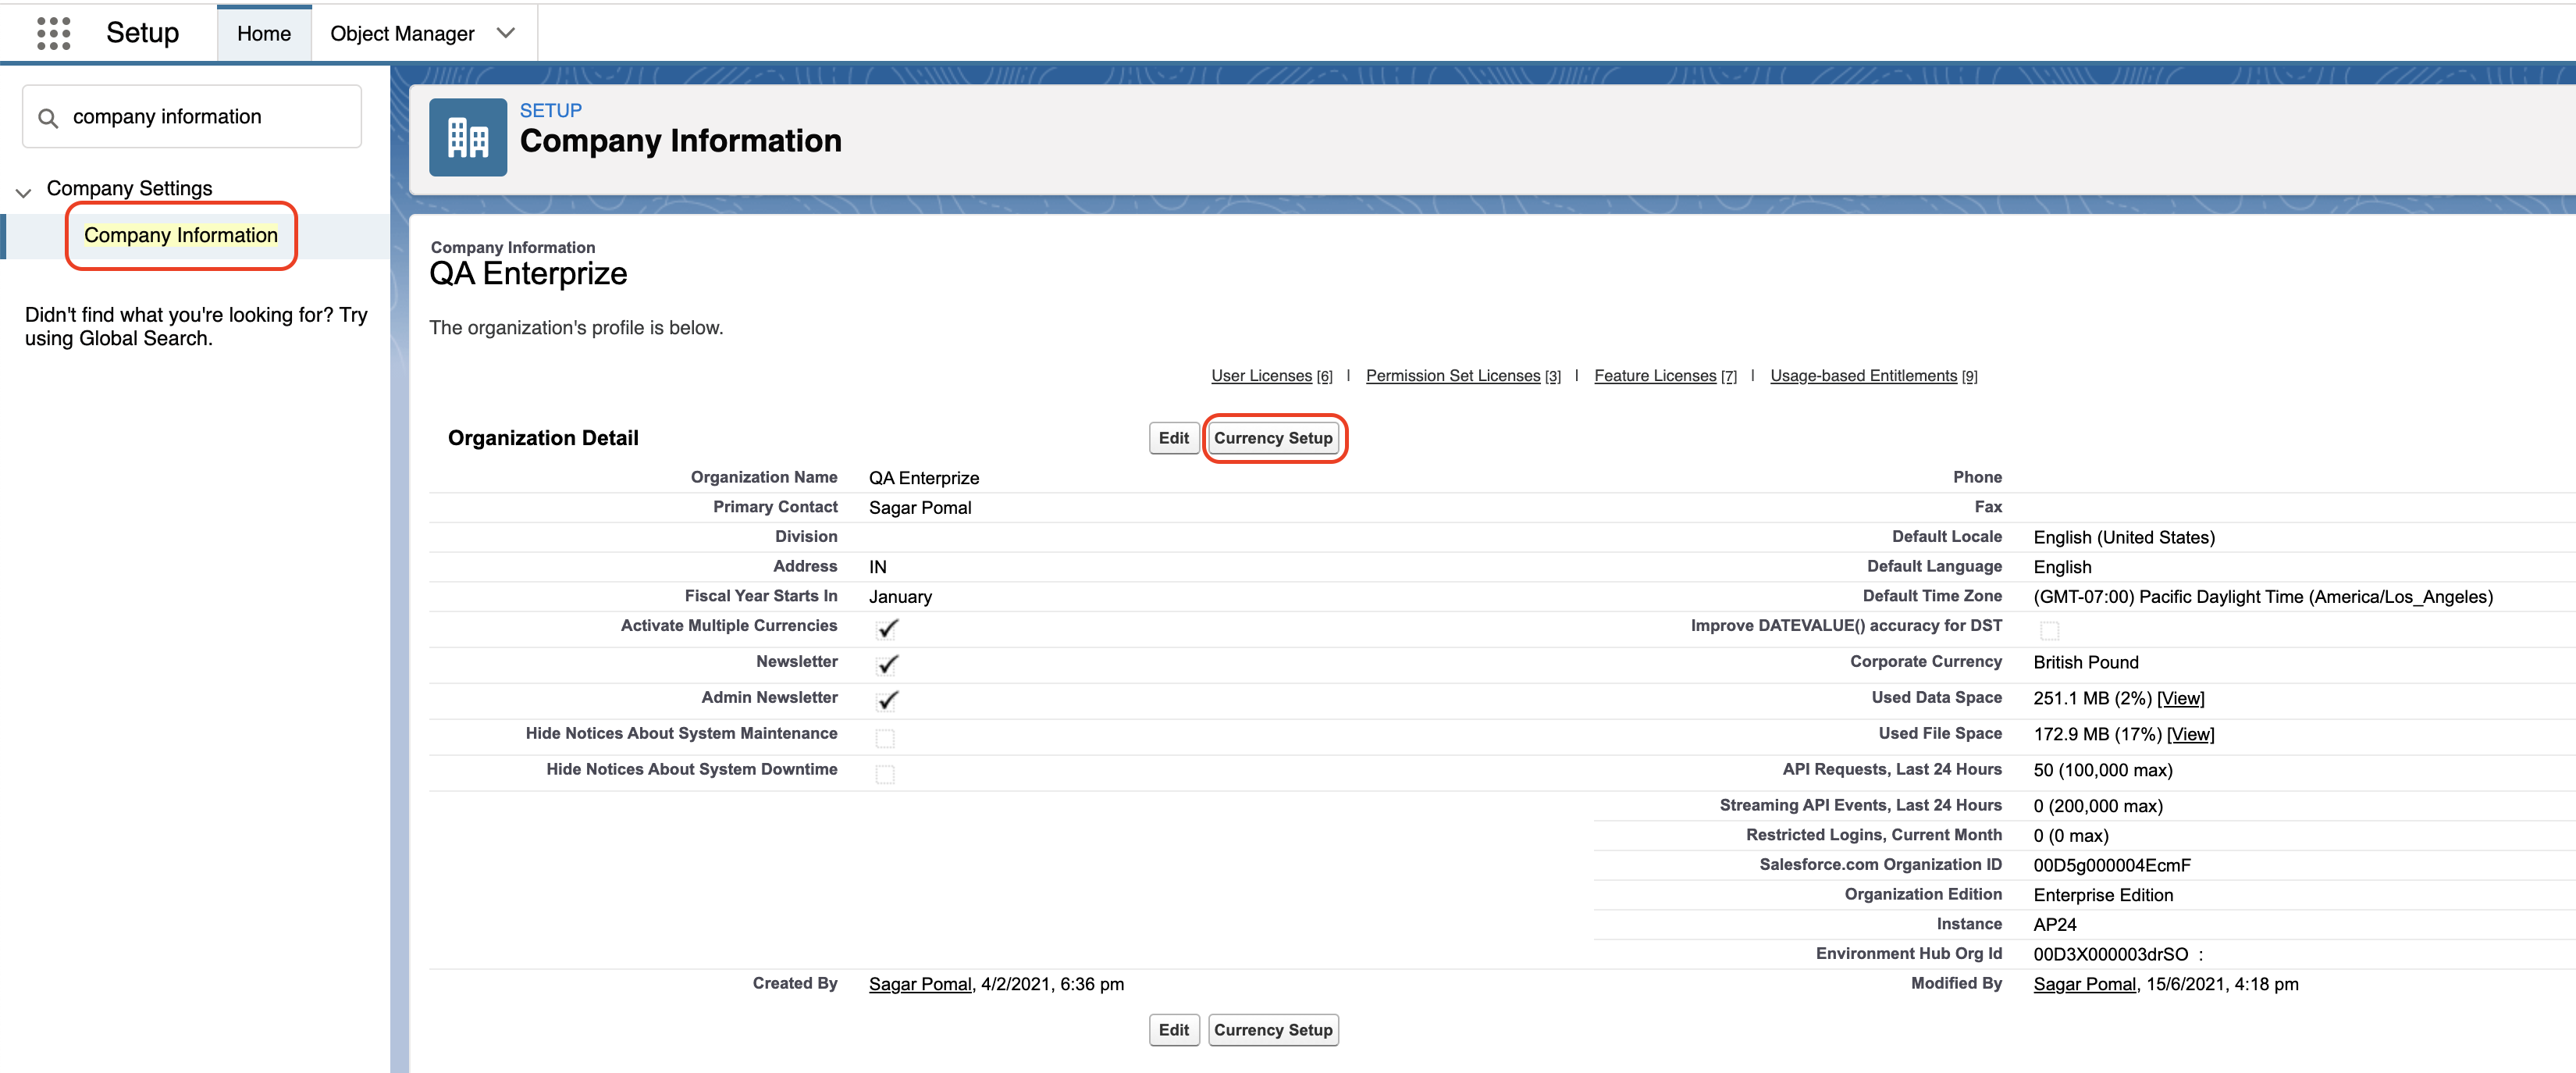2576x1073 pixels.
Task: Click the Newsletter checkmark
Action: [886, 664]
